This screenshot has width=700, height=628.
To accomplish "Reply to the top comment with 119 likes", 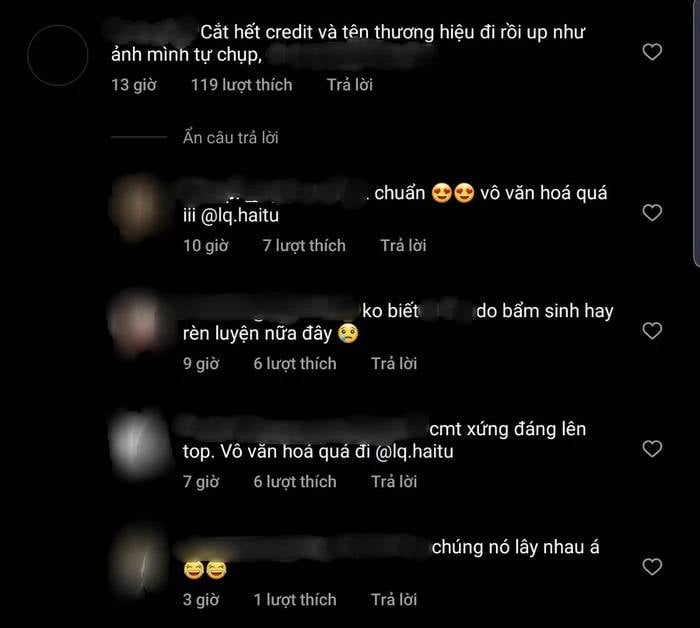I will (x=350, y=85).
